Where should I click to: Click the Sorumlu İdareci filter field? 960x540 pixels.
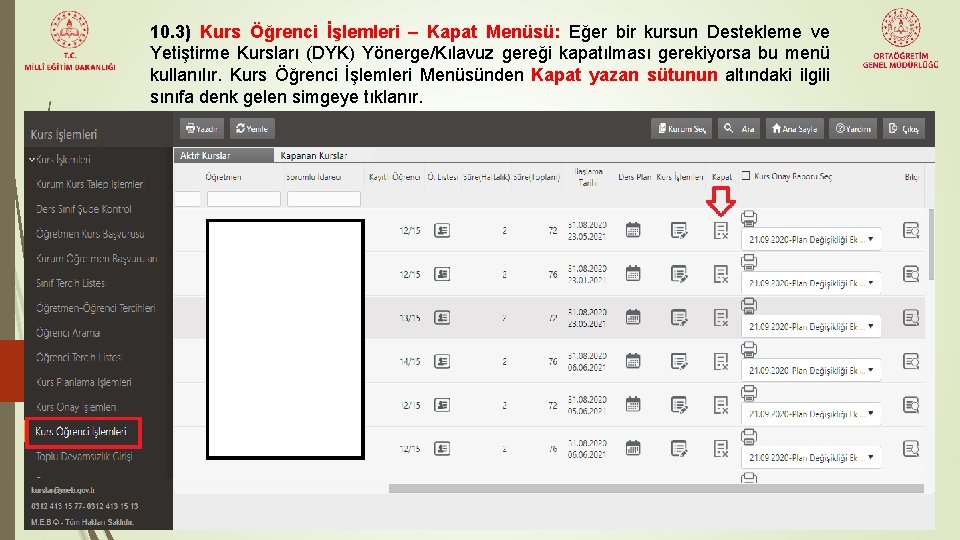[324, 199]
